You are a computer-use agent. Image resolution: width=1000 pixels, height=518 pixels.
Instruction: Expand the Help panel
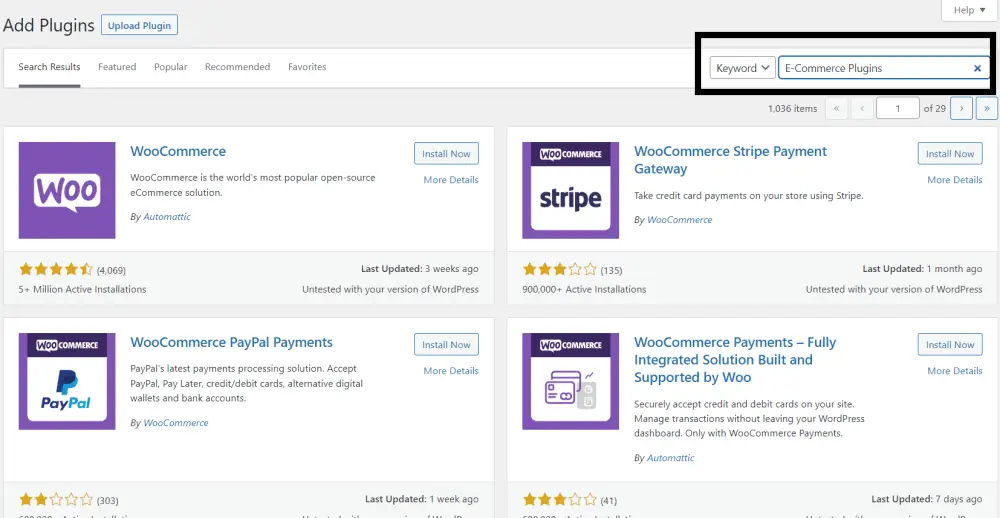coord(969,10)
